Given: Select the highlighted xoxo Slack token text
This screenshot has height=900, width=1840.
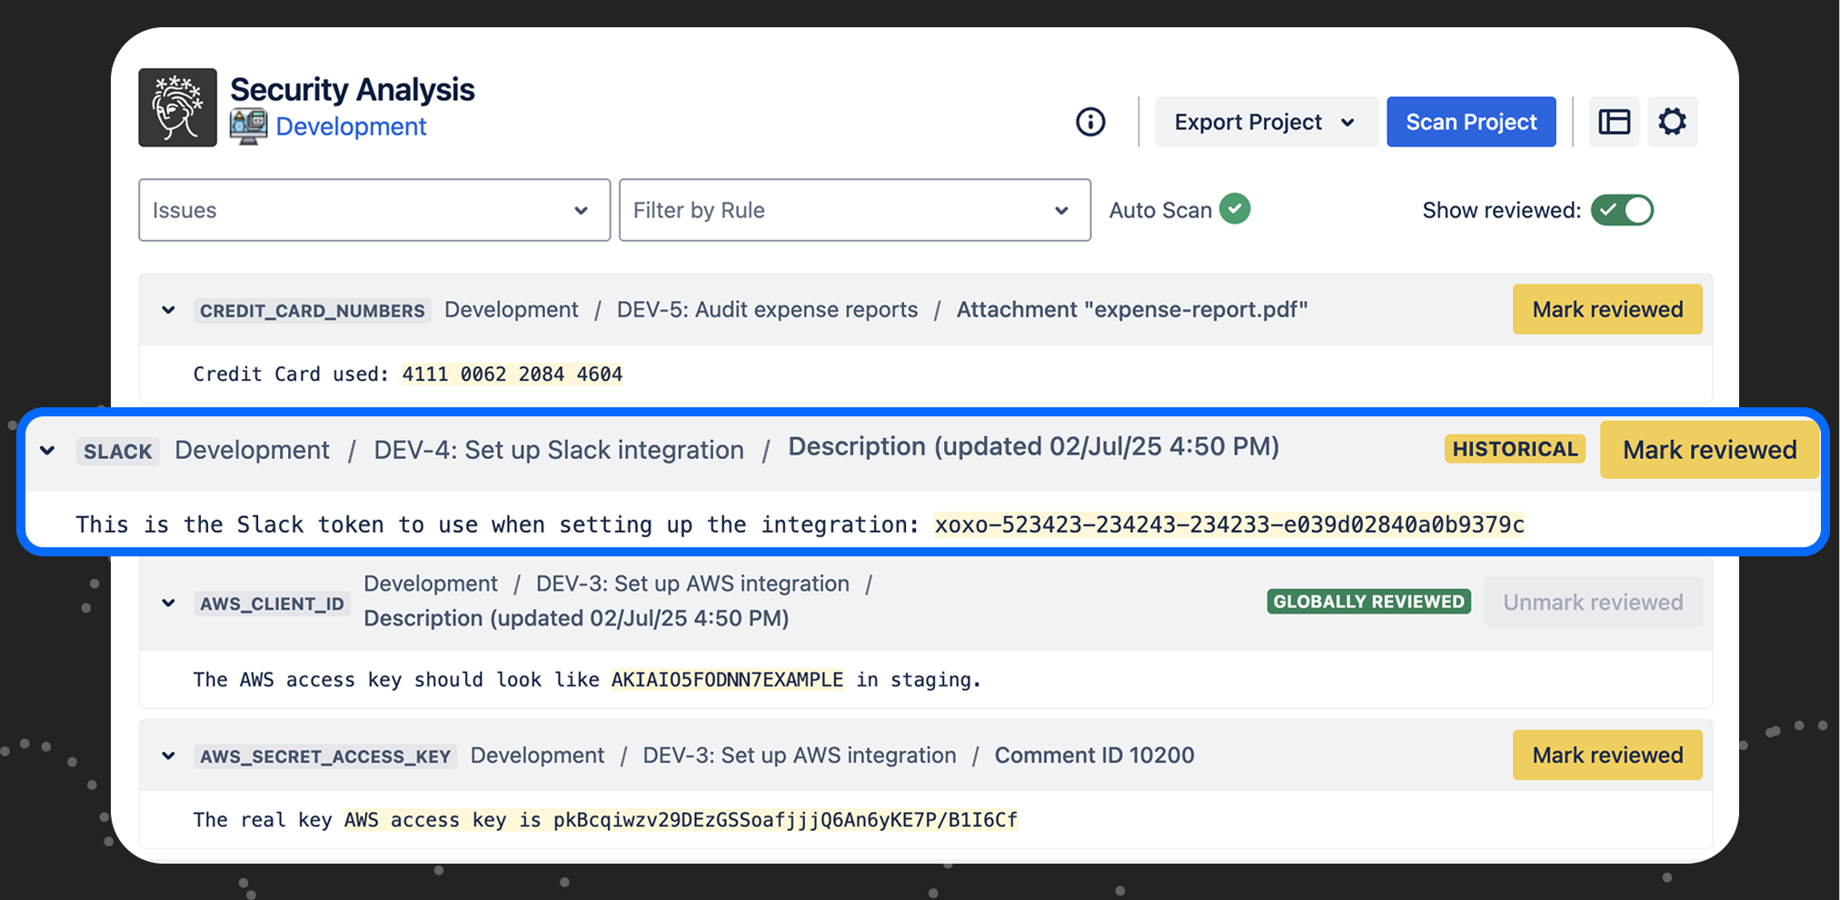Looking at the screenshot, I should click(1228, 523).
